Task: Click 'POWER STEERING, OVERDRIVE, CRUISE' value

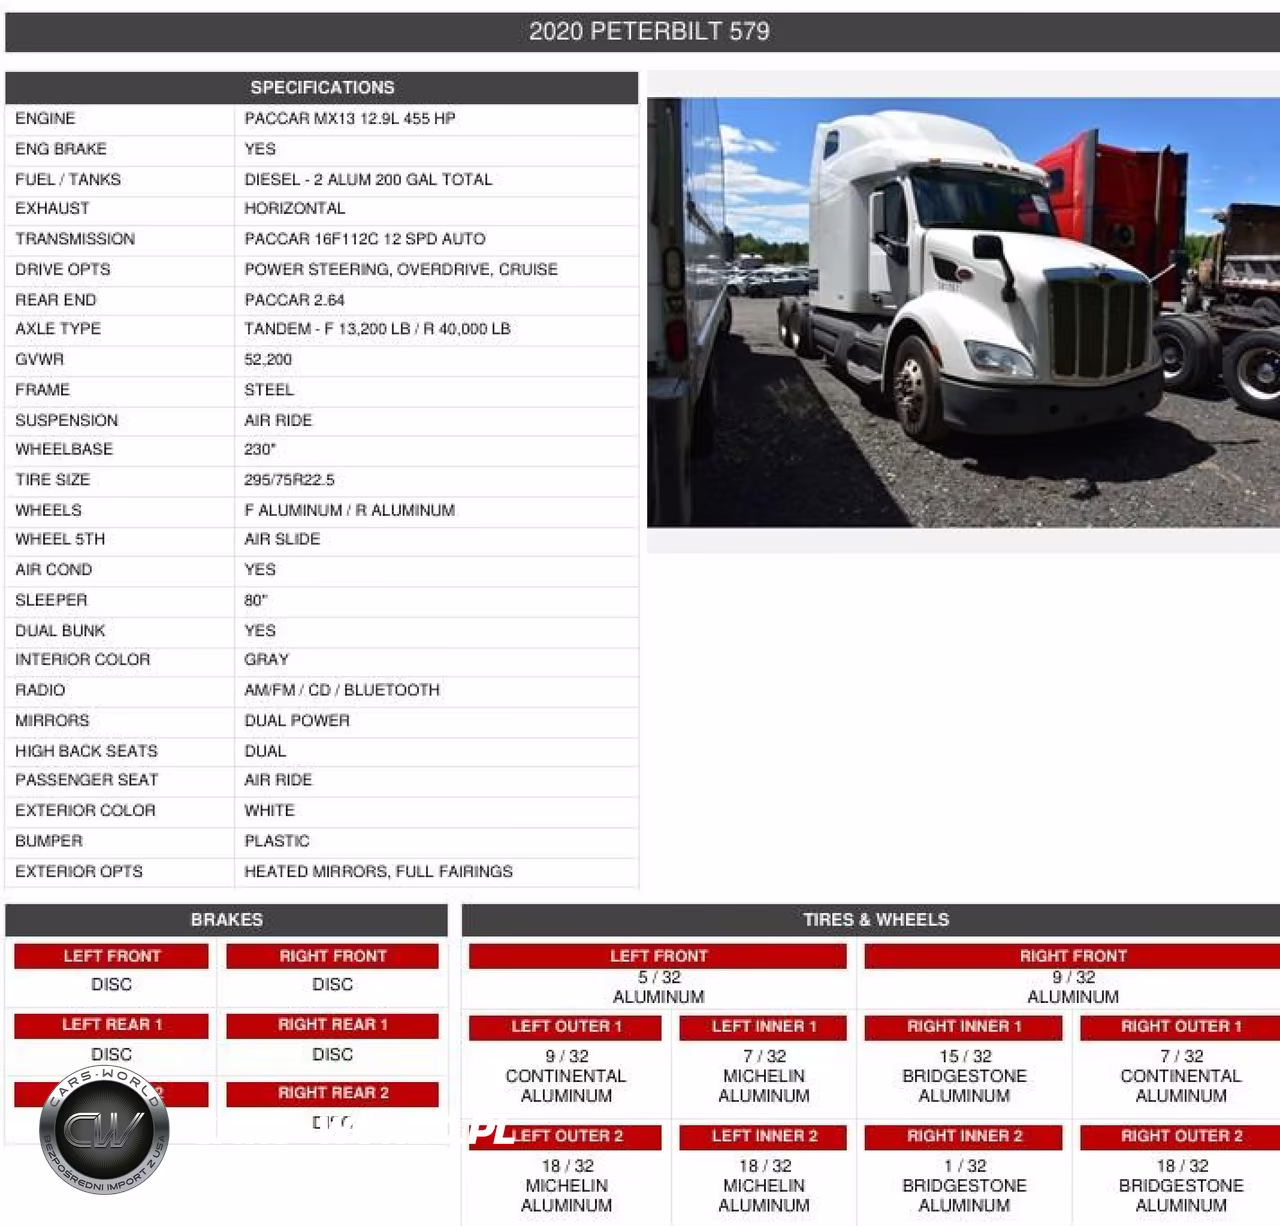Action: point(401,270)
